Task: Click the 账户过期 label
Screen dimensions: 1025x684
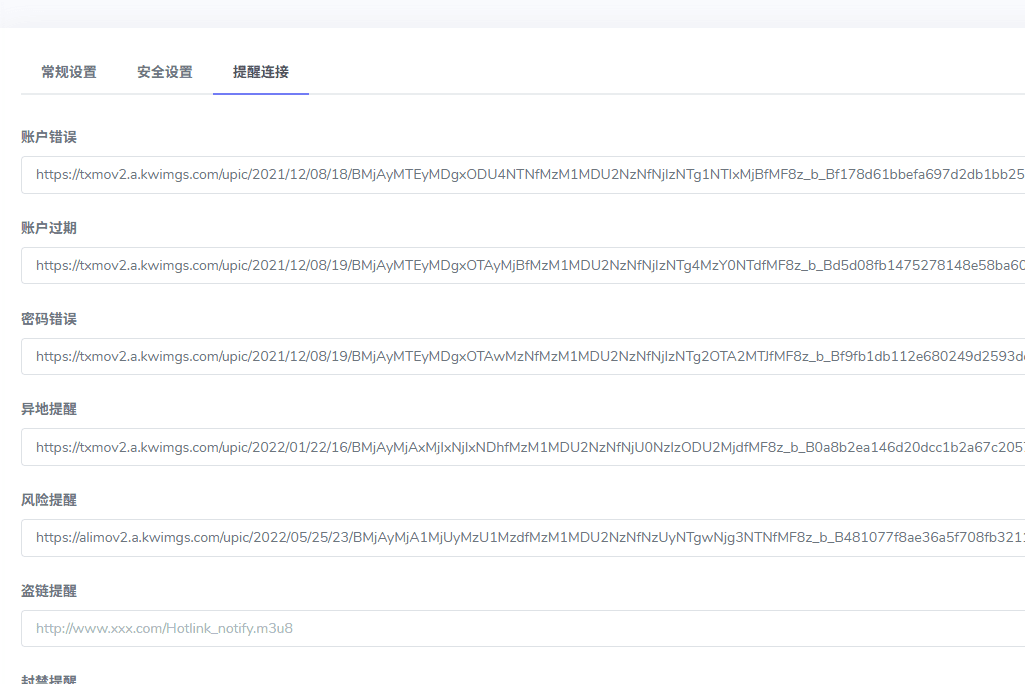Action: click(x=49, y=228)
